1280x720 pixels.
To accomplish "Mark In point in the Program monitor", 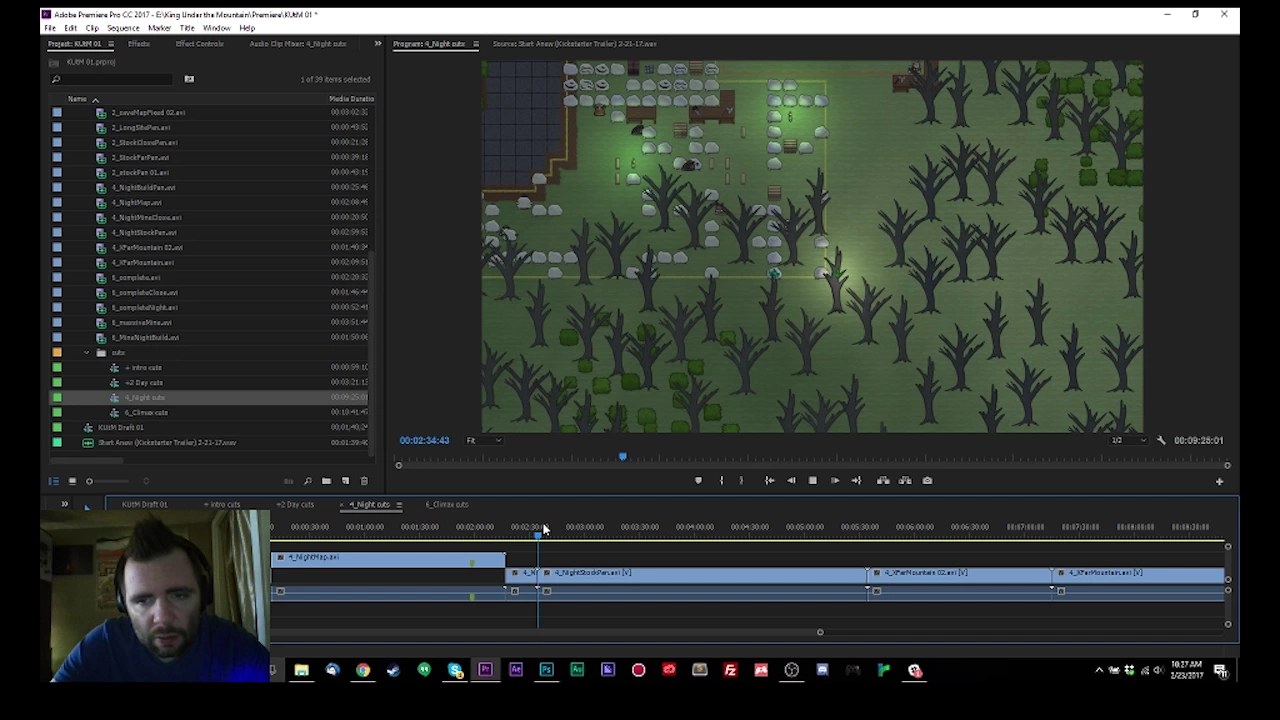I will (x=721, y=481).
